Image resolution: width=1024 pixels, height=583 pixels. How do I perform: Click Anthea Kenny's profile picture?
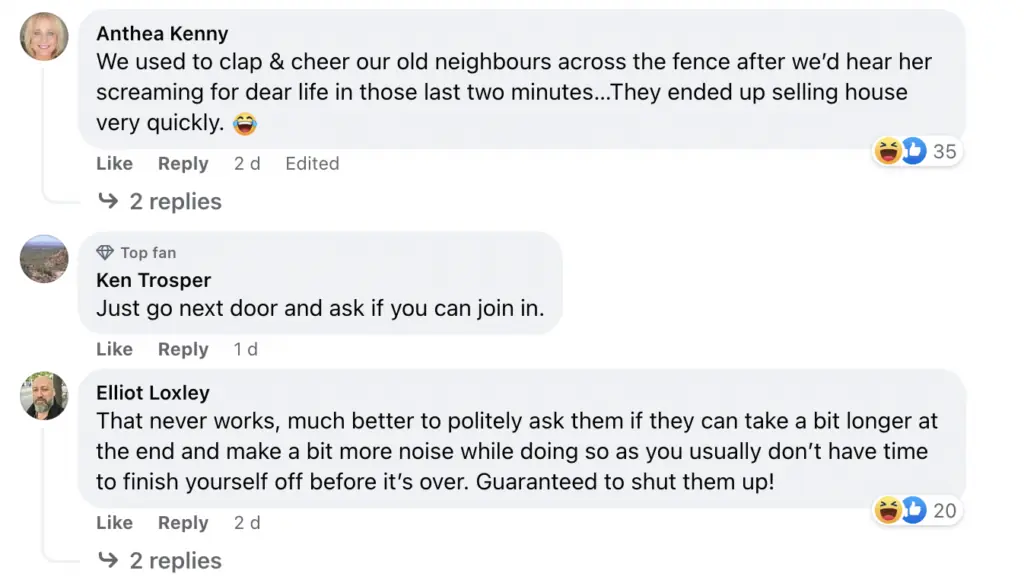pyautogui.click(x=45, y=37)
